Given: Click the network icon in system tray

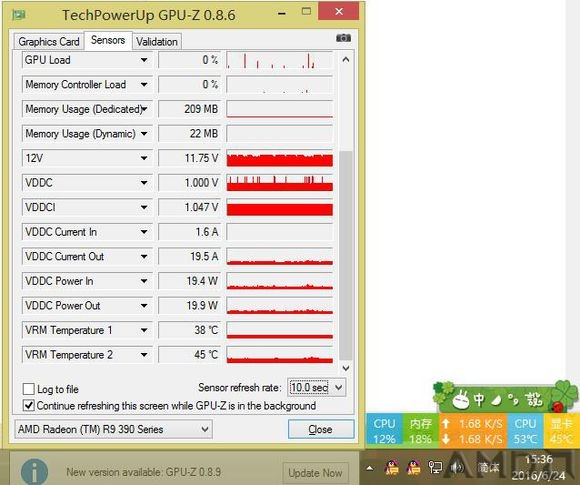Looking at the screenshot, I should click(x=435, y=468).
